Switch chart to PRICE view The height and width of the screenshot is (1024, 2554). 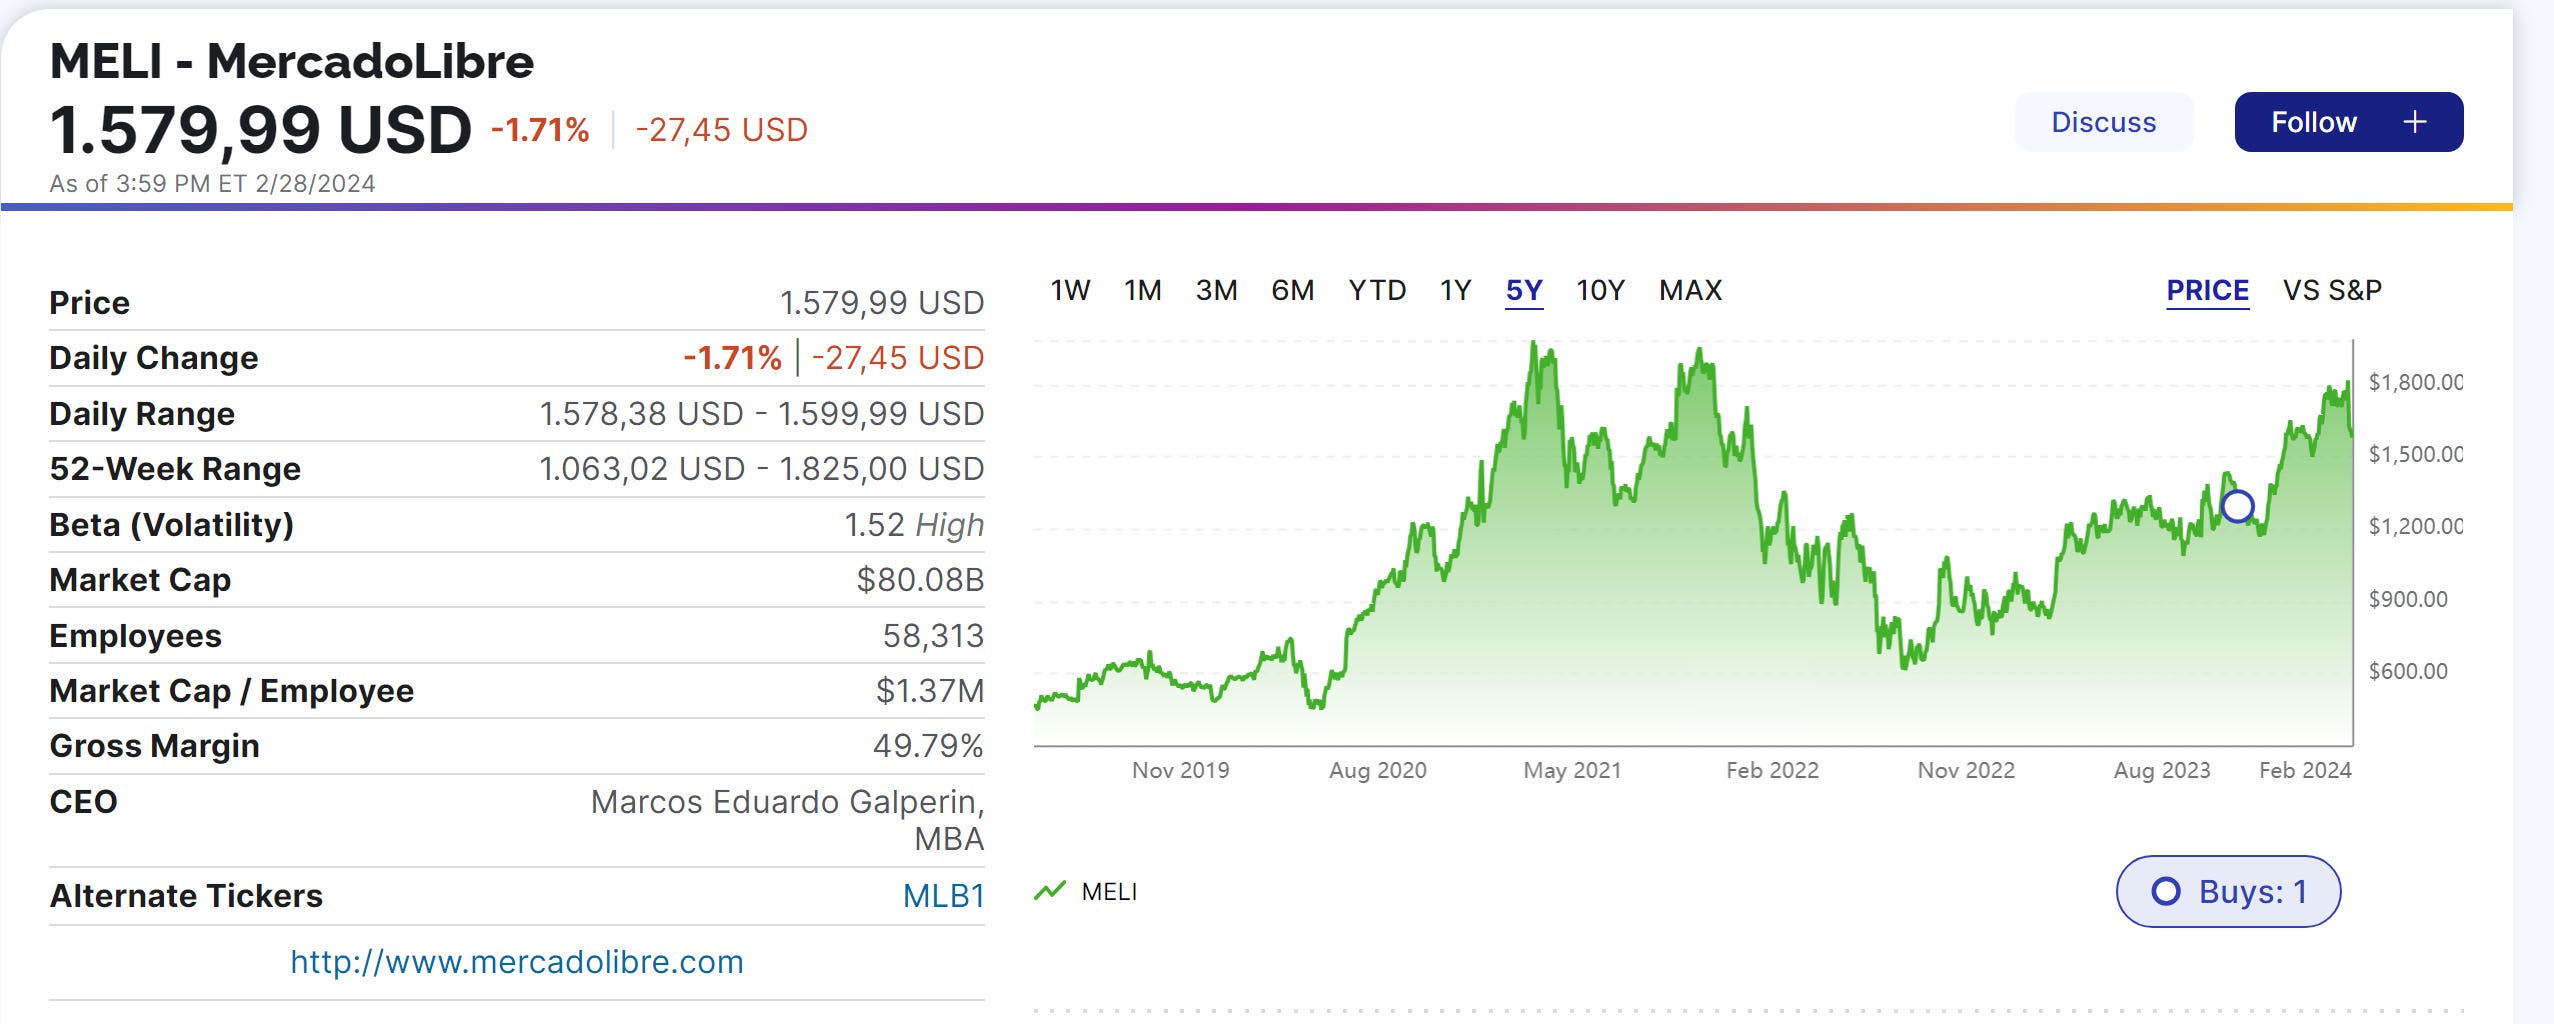2208,291
